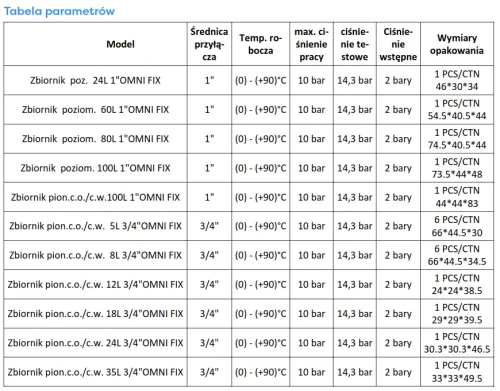Viewport: 500px width, 391px height.
Task: Select the 73.5*44*48 packaging cell
Action: point(457,168)
